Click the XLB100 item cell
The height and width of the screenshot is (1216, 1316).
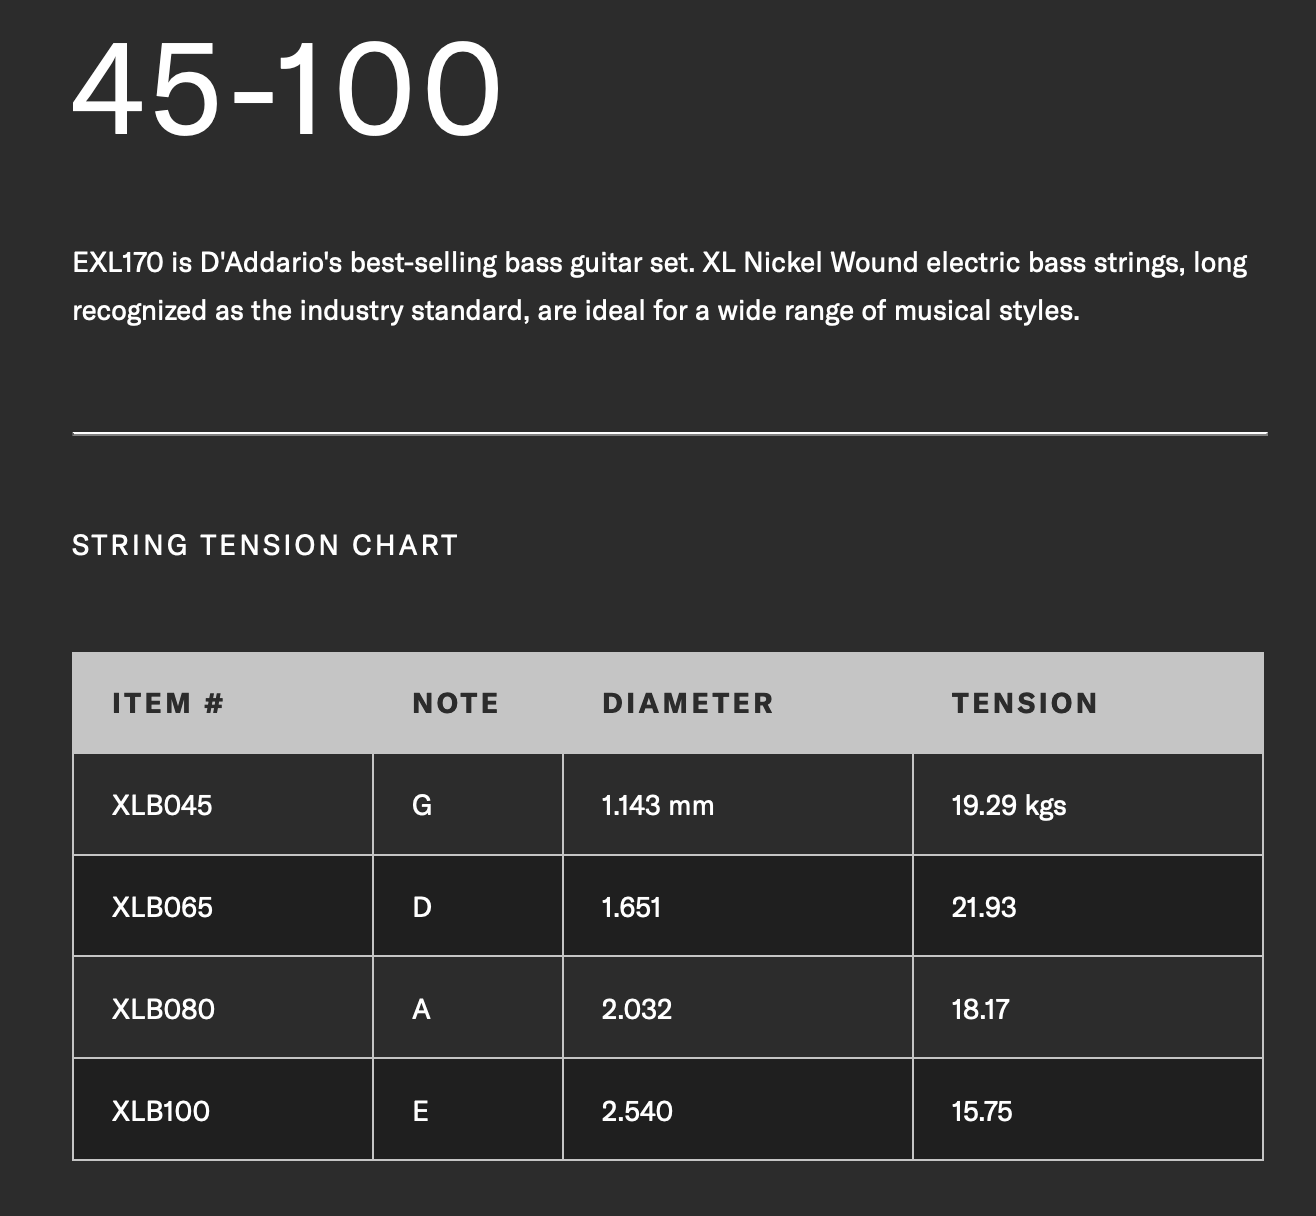223,1110
